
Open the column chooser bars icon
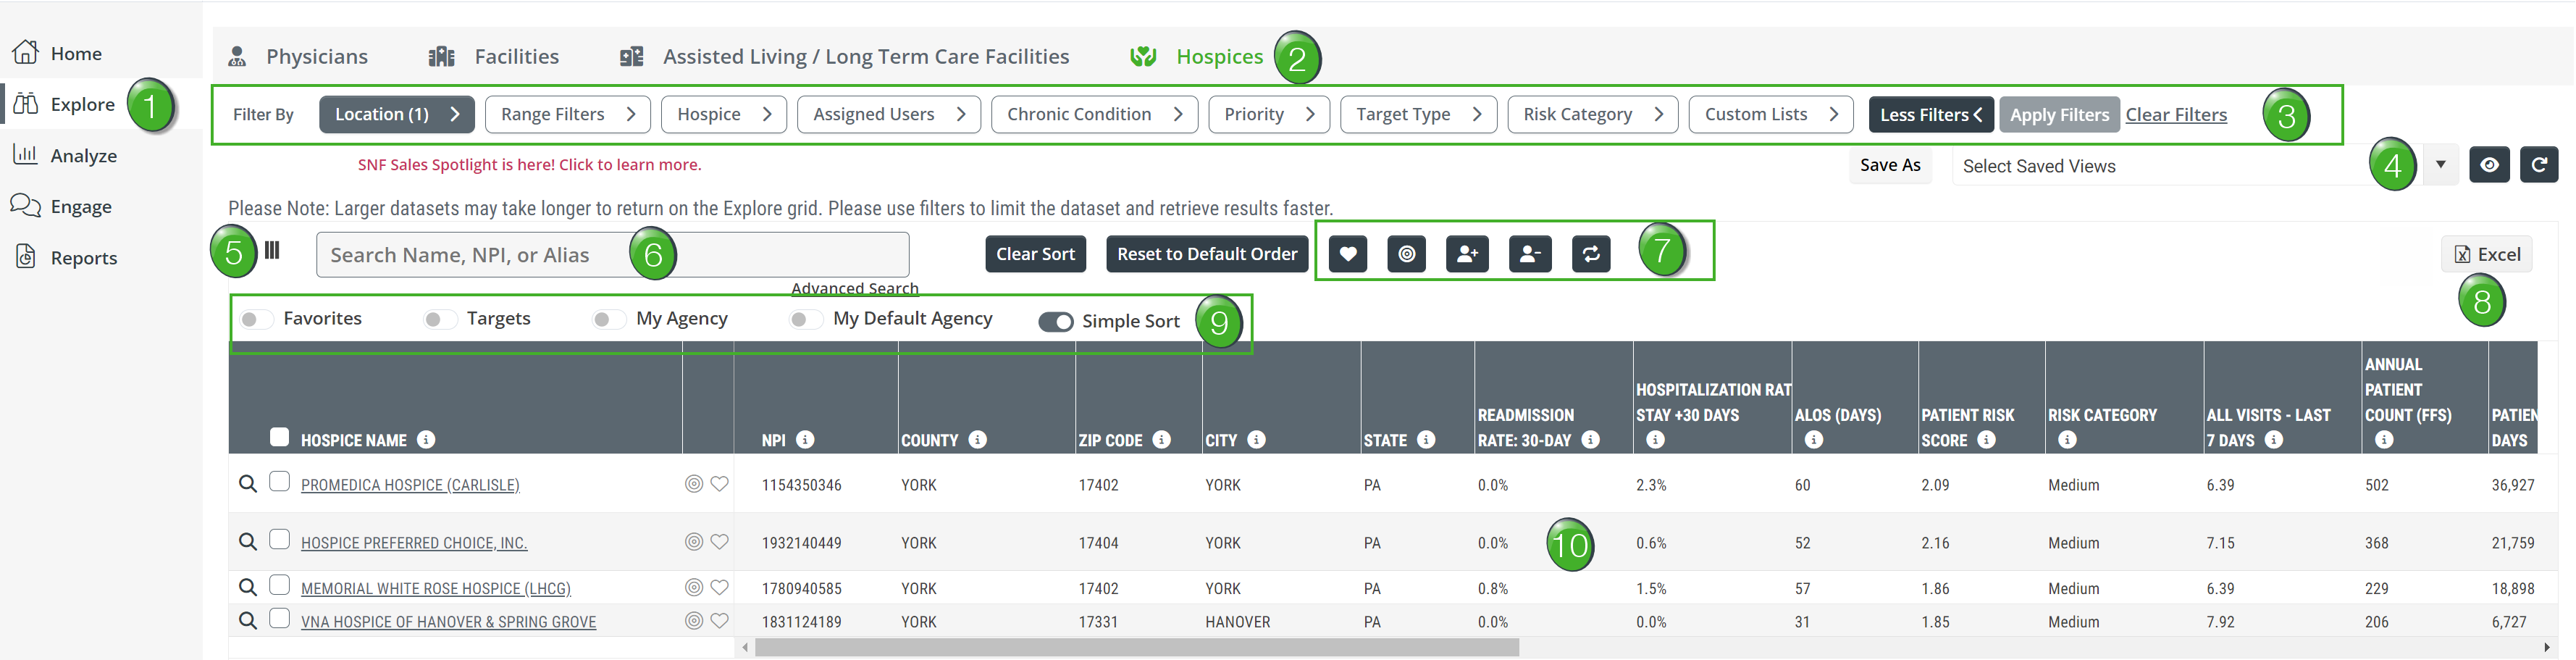click(272, 251)
